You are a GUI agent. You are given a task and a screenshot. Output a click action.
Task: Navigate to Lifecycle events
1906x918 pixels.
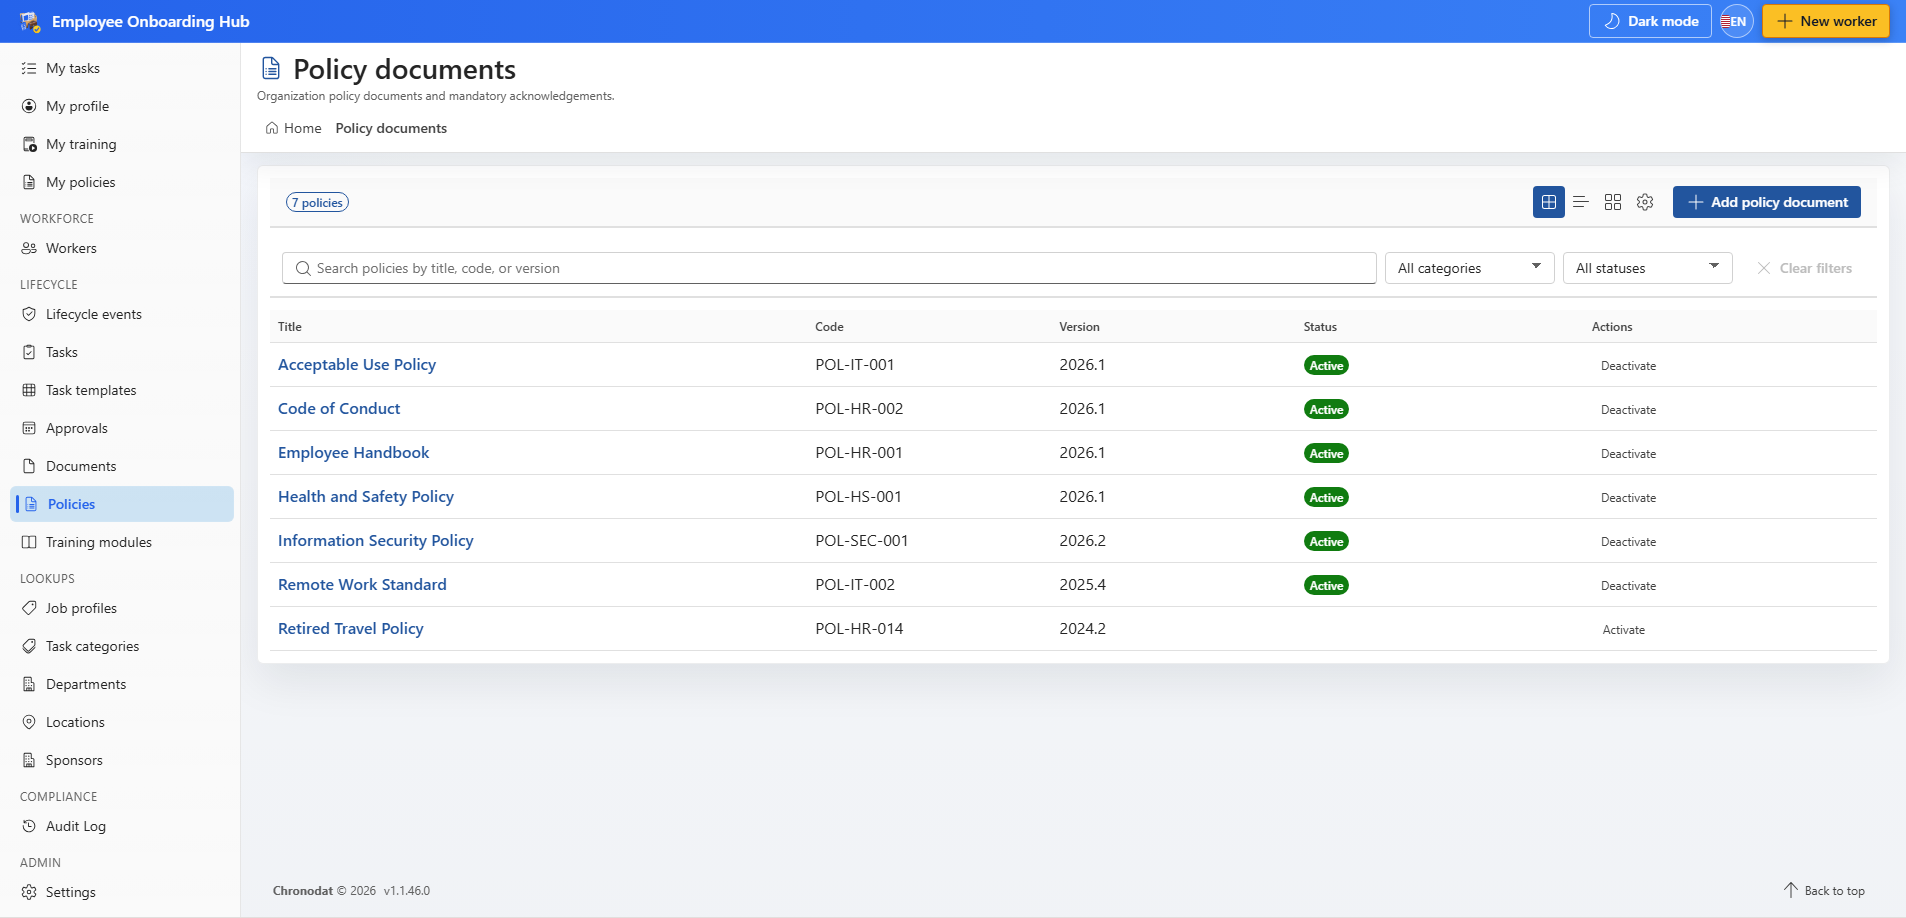tap(122, 314)
